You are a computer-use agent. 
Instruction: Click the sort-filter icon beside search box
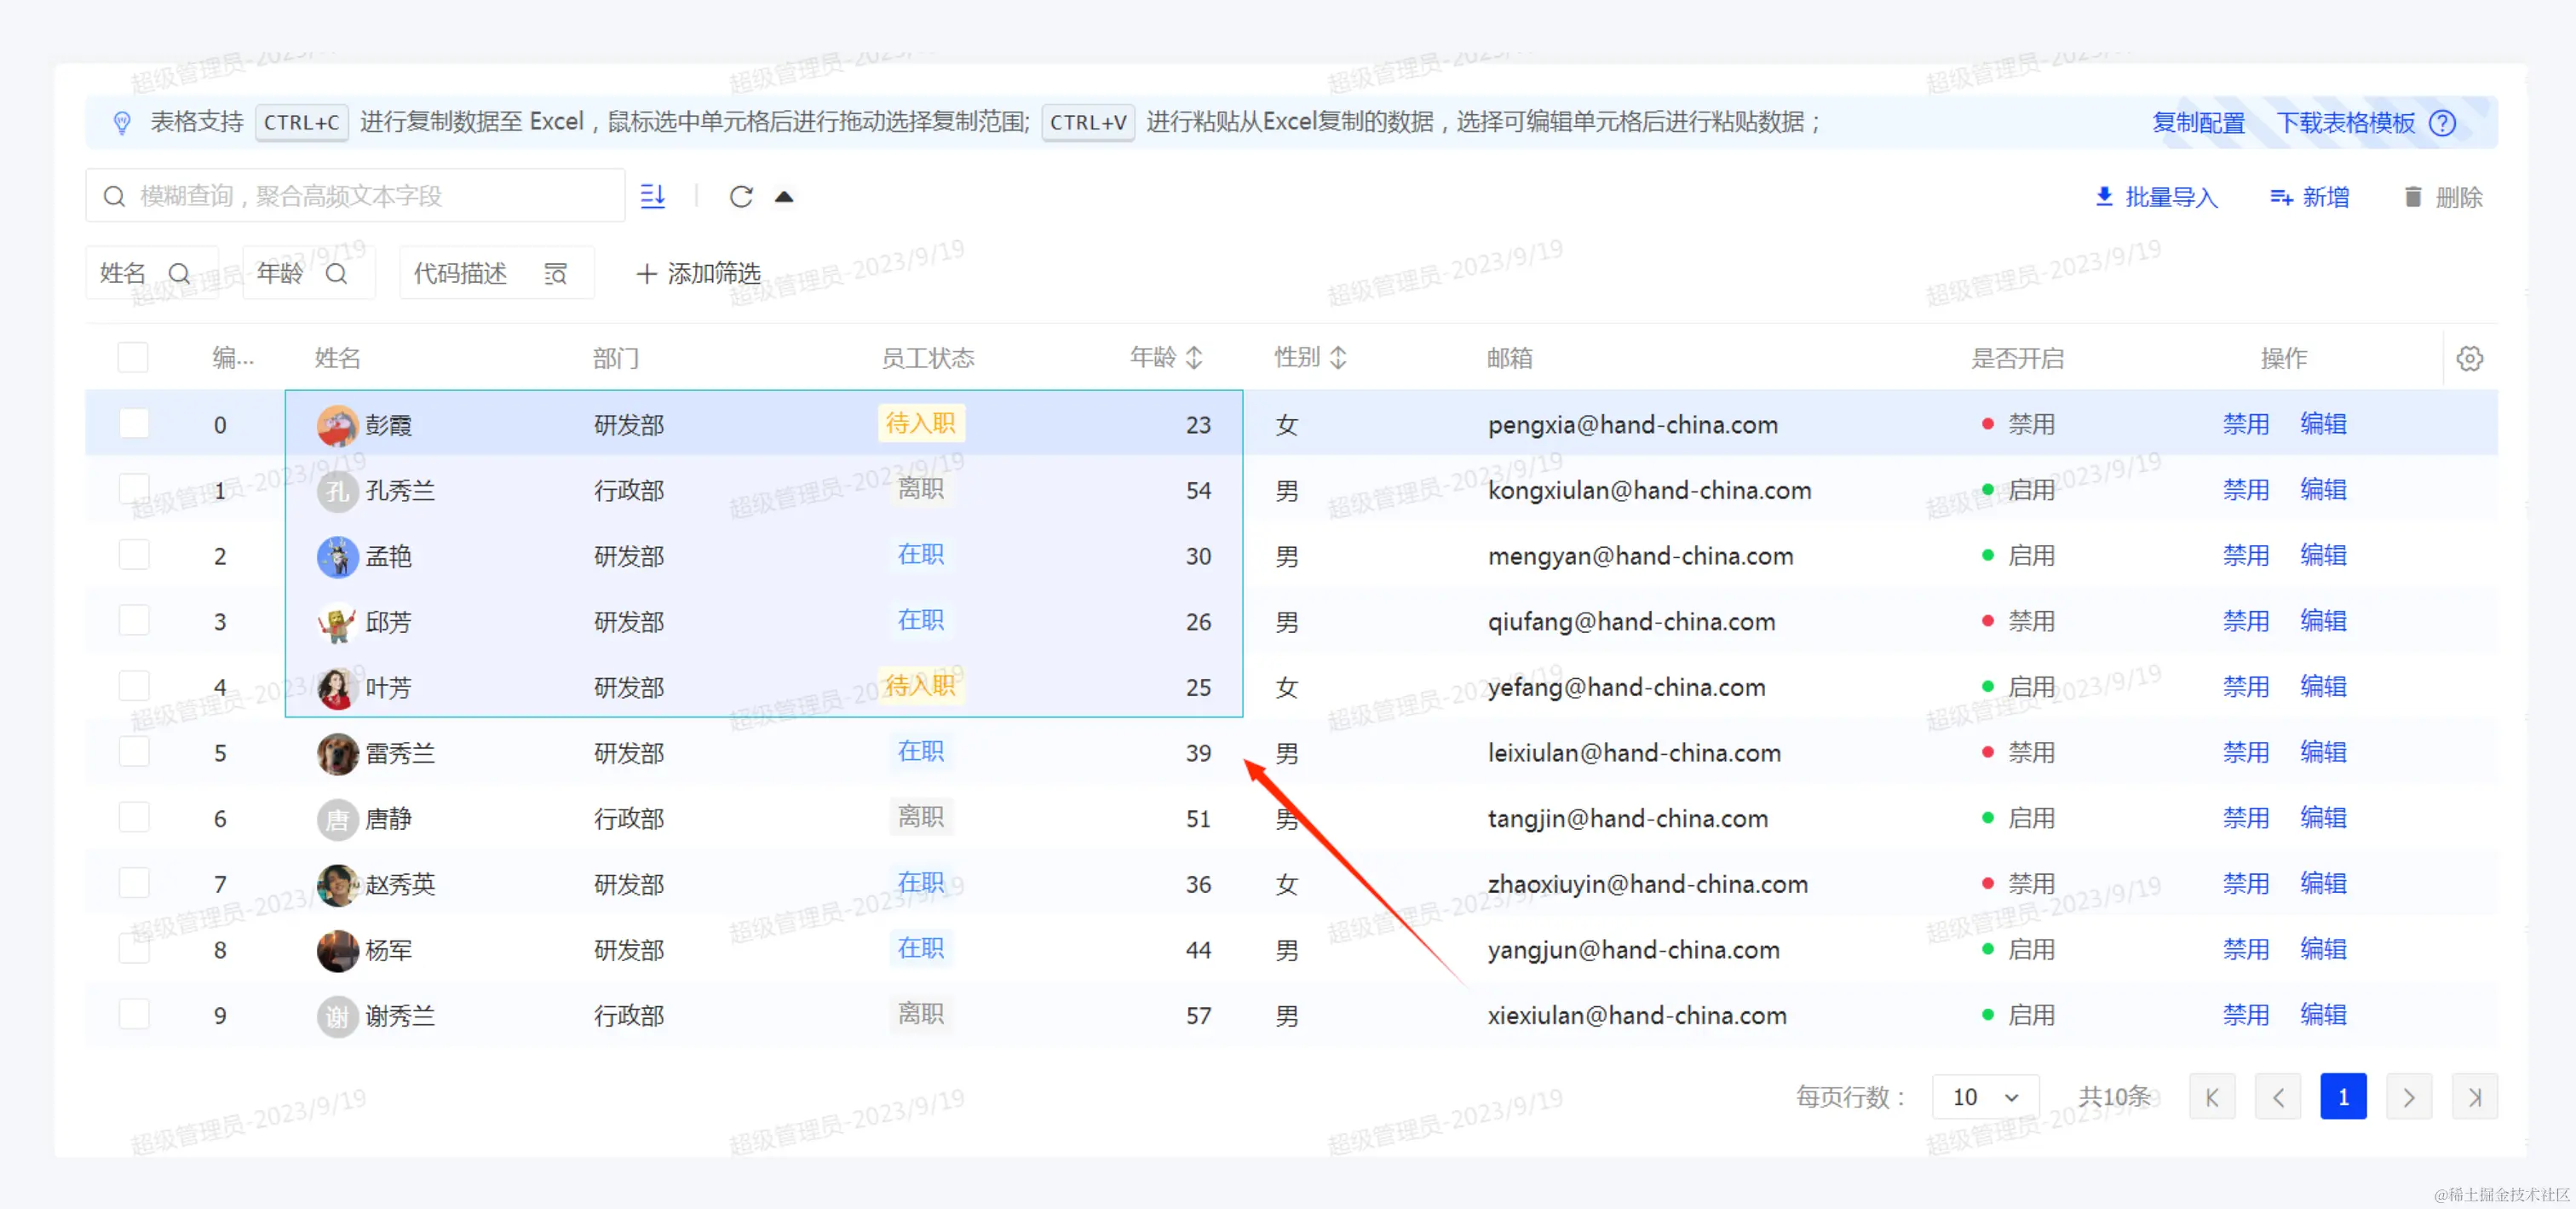click(x=653, y=196)
